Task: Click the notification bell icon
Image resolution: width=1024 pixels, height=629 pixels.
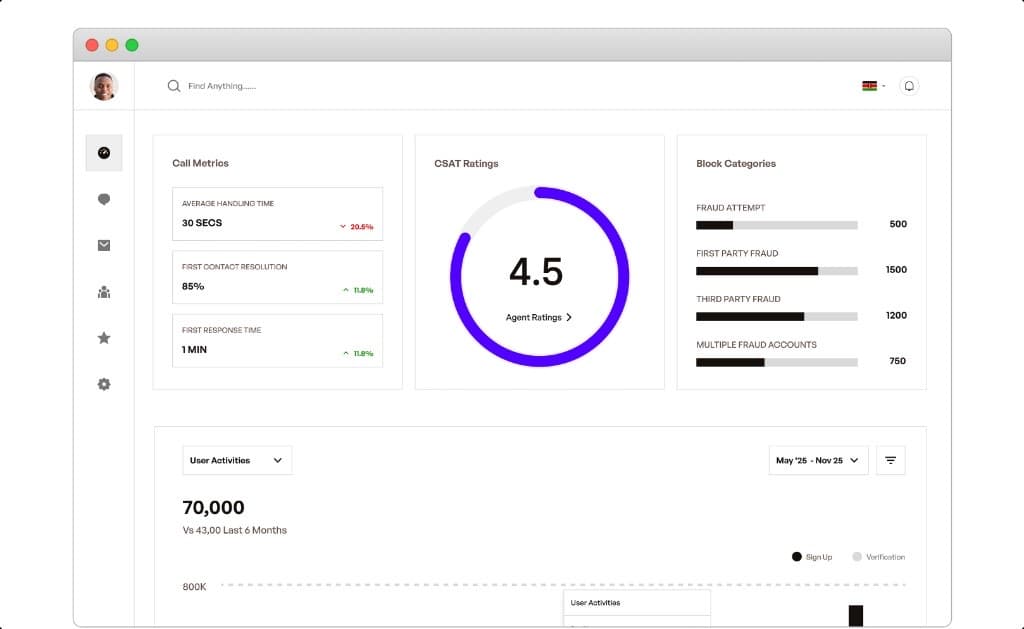Action: tap(909, 86)
